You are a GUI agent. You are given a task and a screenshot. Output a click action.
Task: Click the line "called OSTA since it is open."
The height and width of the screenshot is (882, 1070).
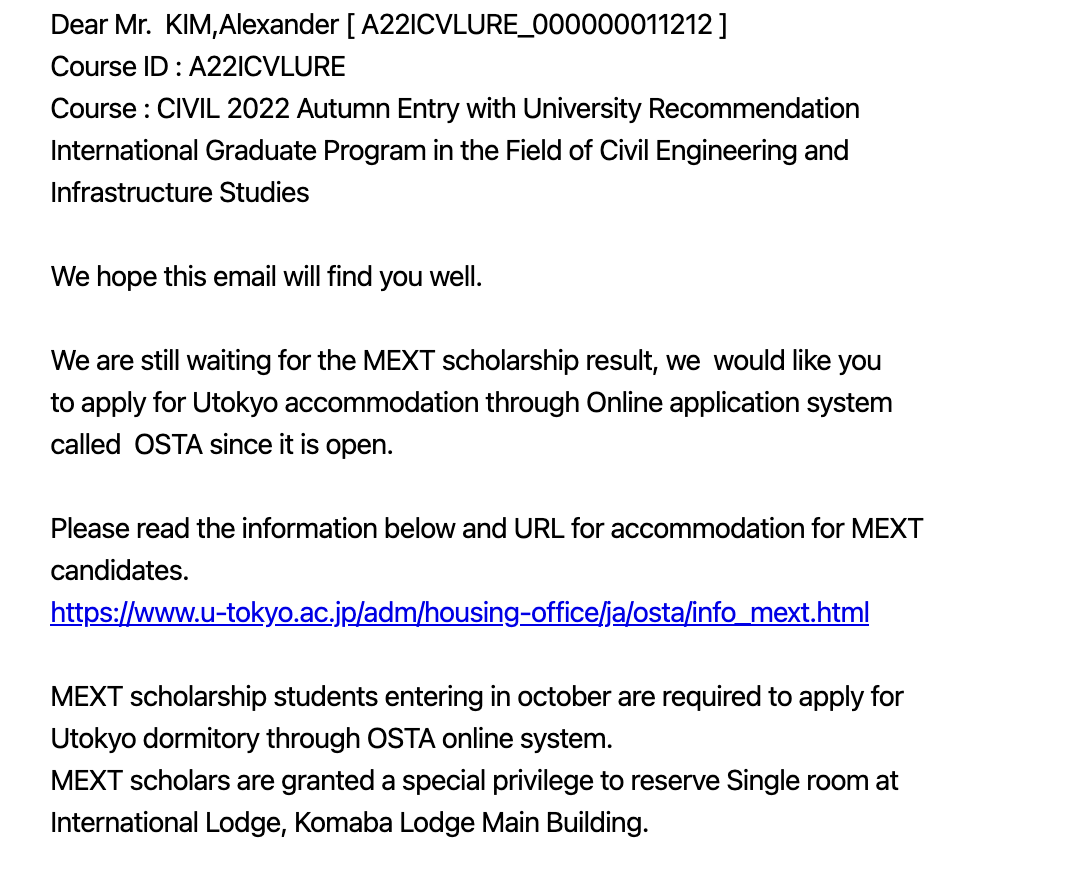tap(222, 444)
